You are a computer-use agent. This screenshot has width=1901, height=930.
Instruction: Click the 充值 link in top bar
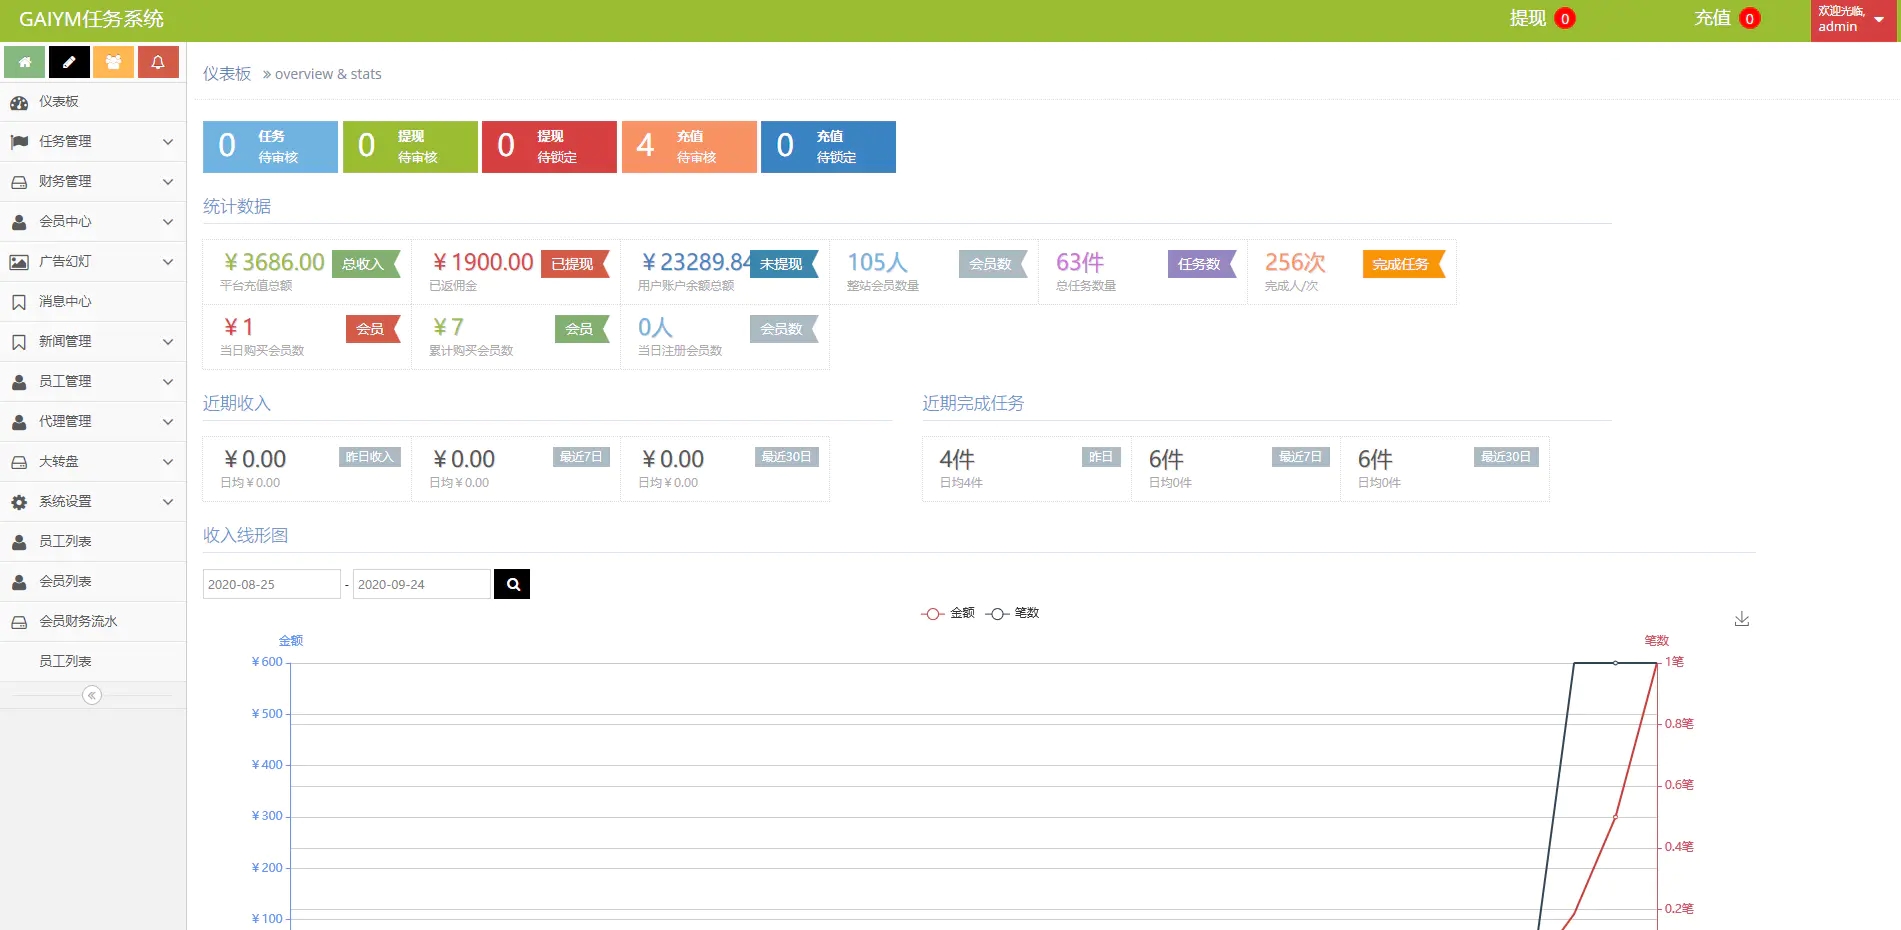[1712, 18]
